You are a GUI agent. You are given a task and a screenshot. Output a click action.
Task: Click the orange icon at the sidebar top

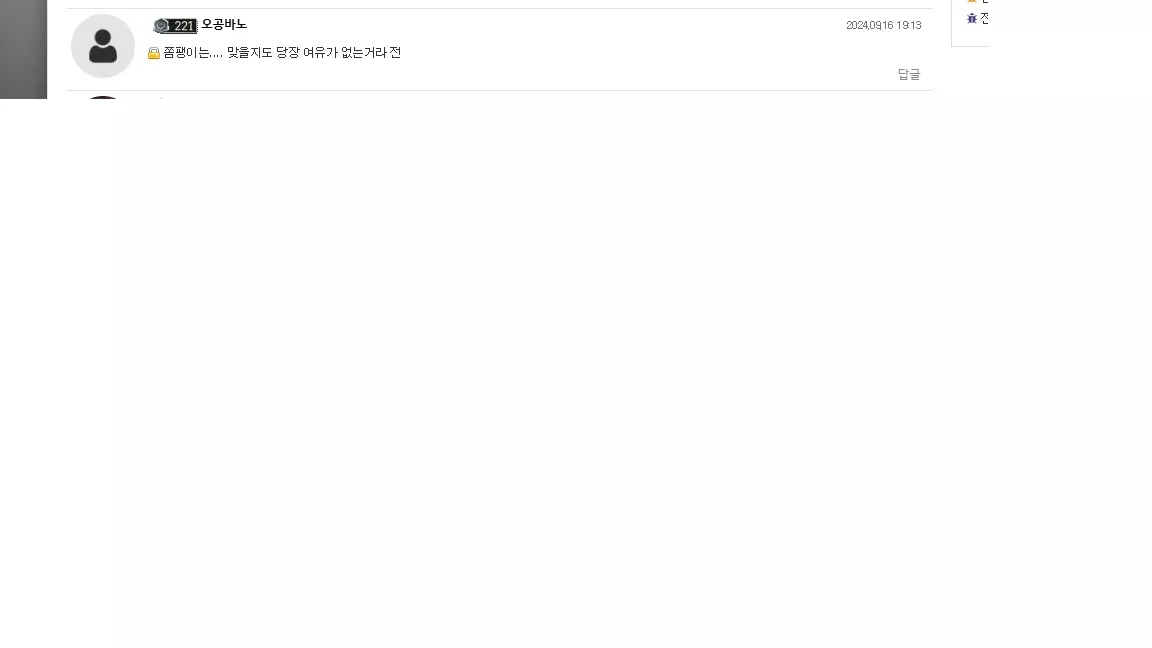972,1
